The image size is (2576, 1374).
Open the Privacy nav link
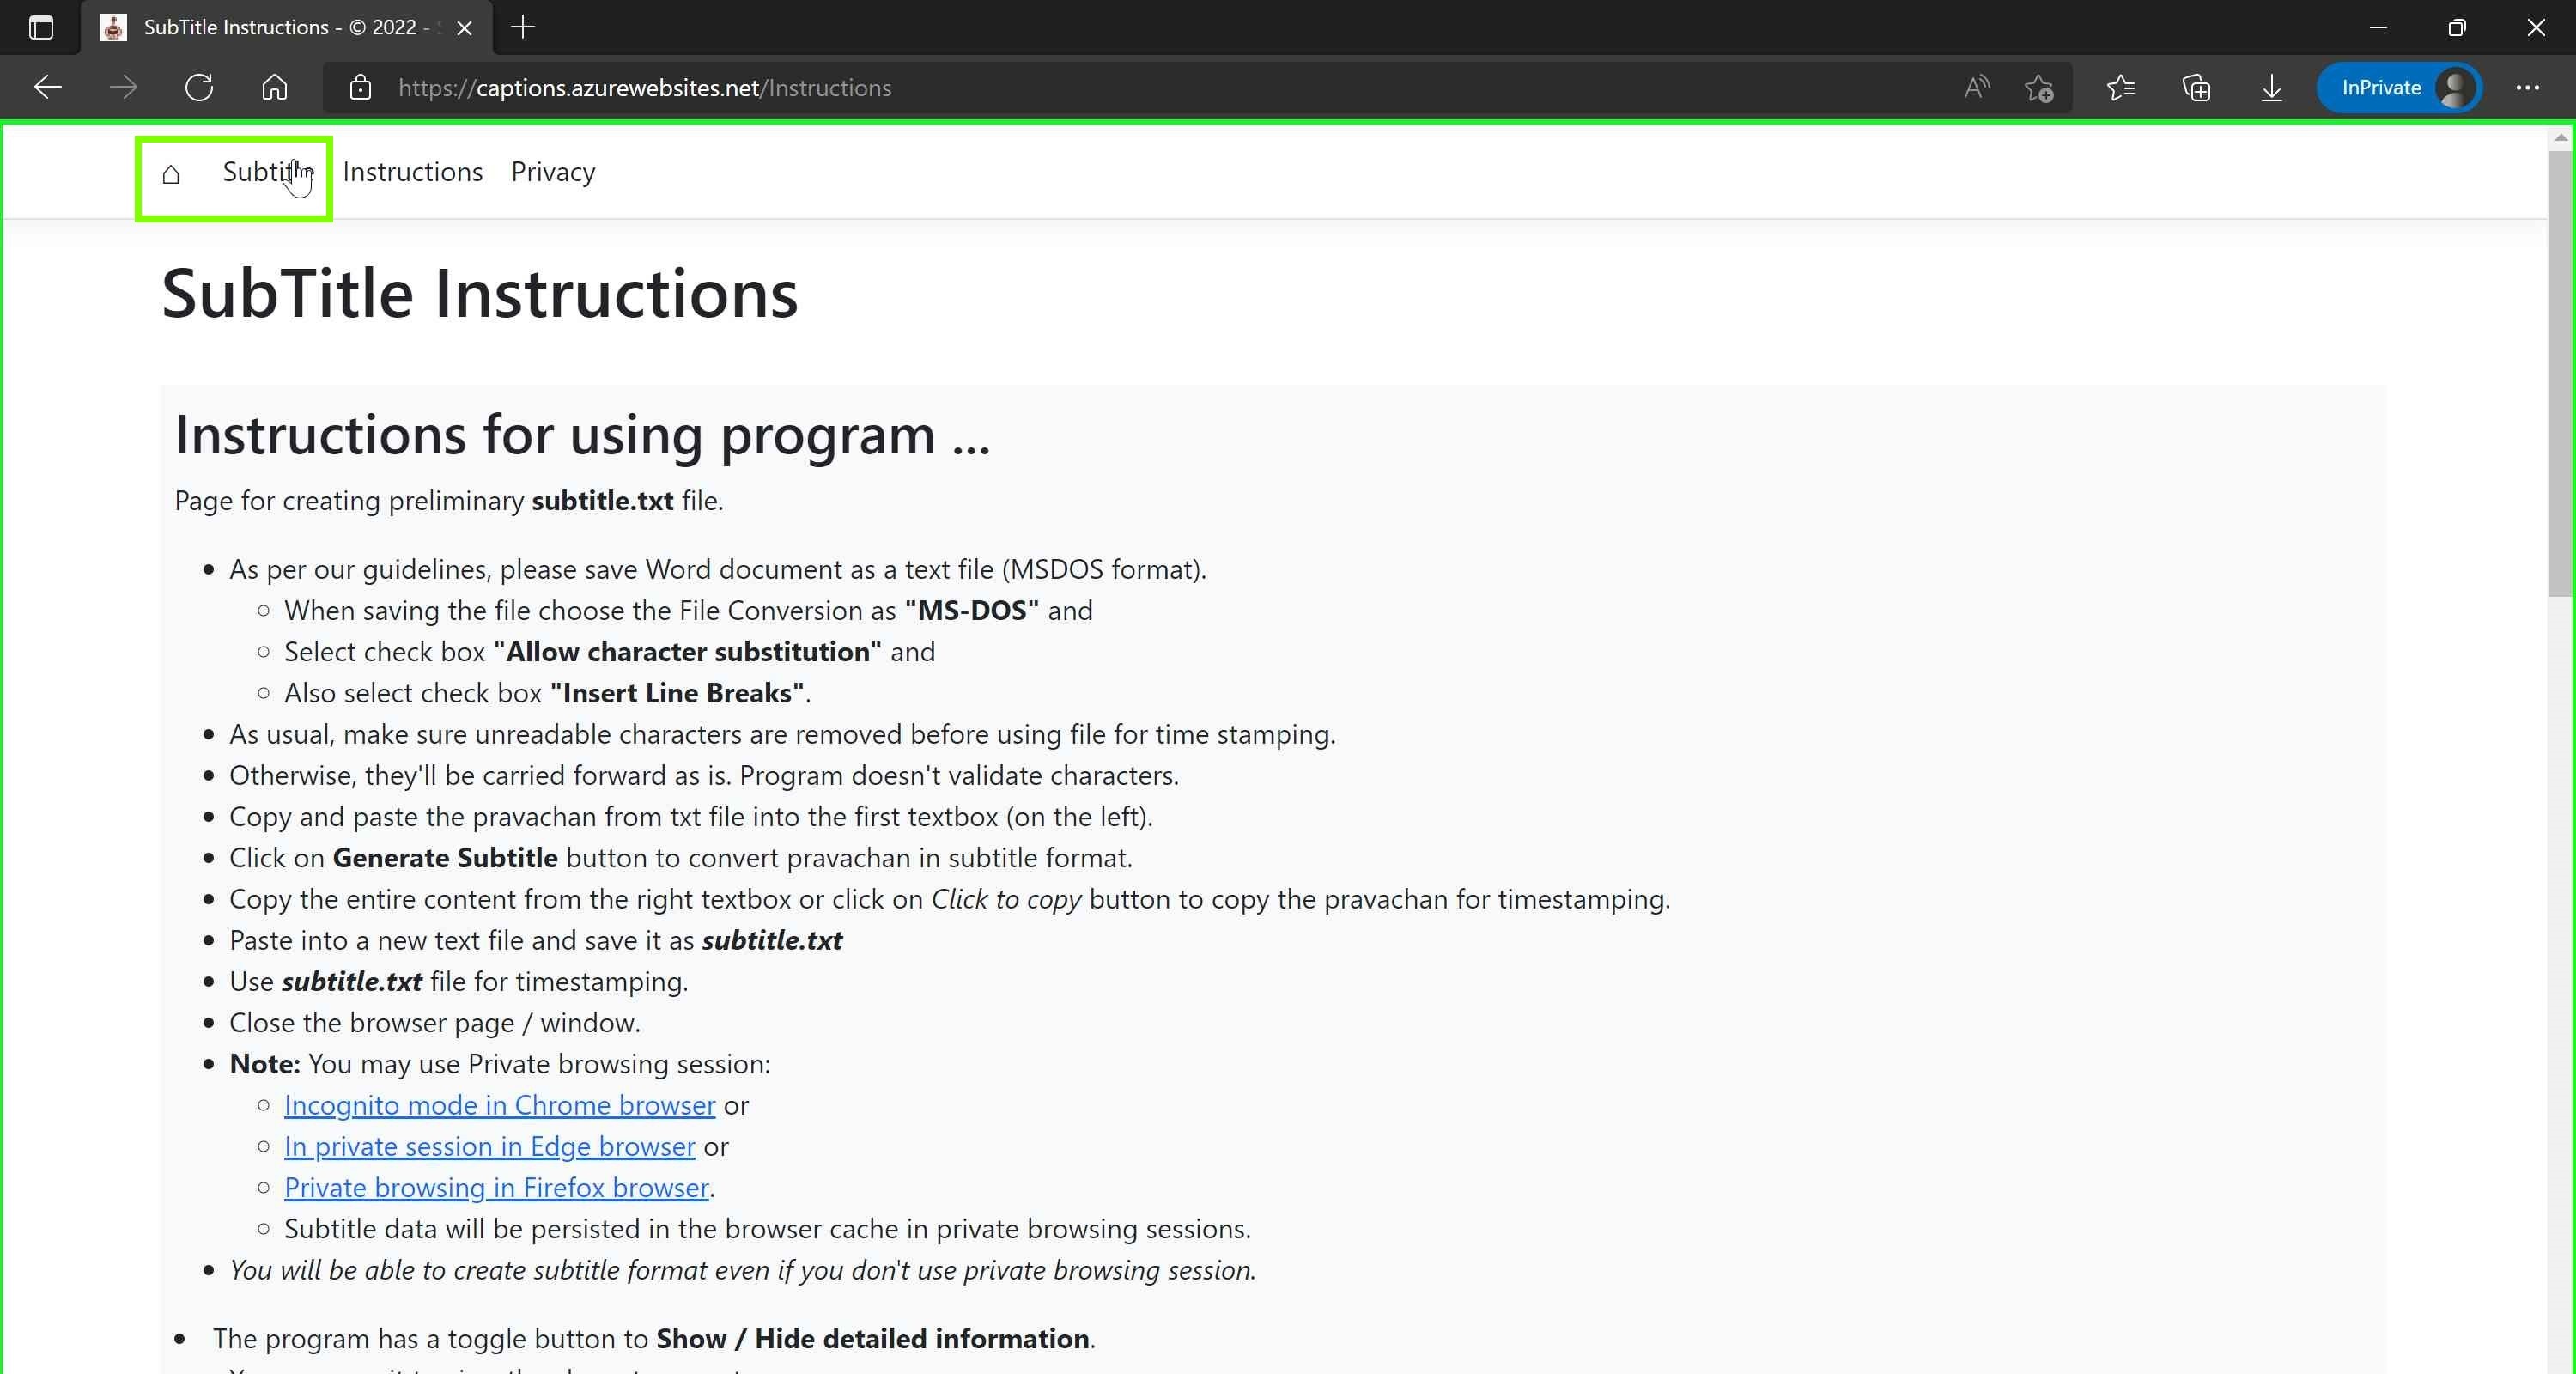pyautogui.click(x=553, y=172)
